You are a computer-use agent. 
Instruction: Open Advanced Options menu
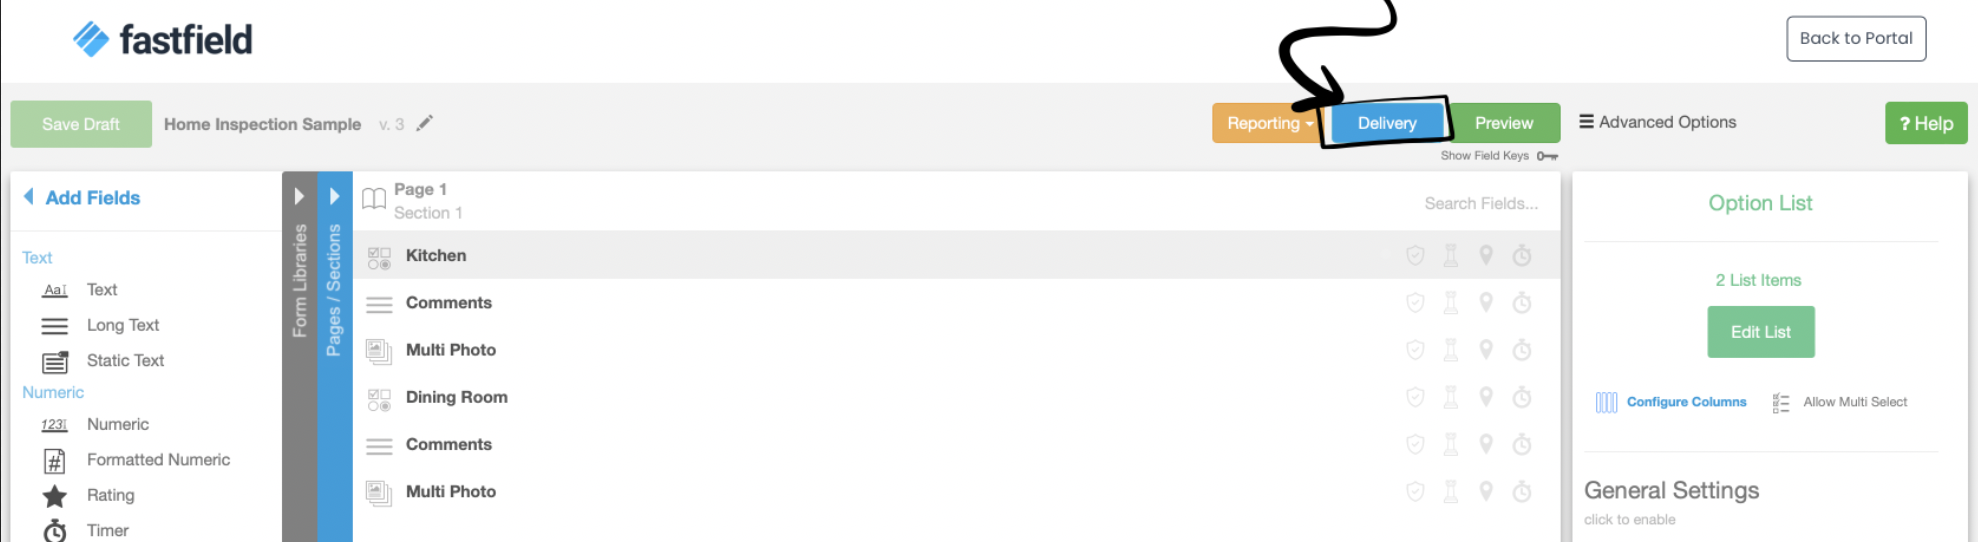point(1657,122)
